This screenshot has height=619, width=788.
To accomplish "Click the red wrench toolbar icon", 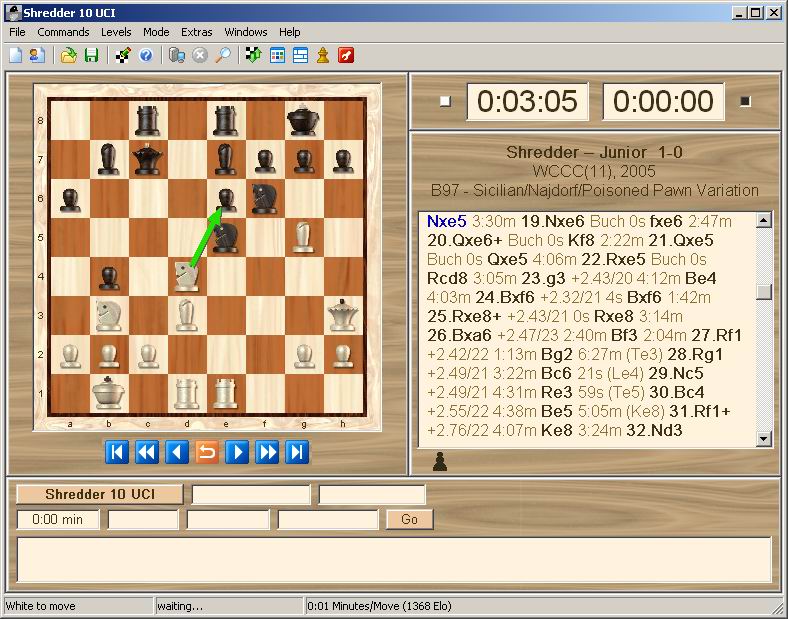I will tap(346, 55).
